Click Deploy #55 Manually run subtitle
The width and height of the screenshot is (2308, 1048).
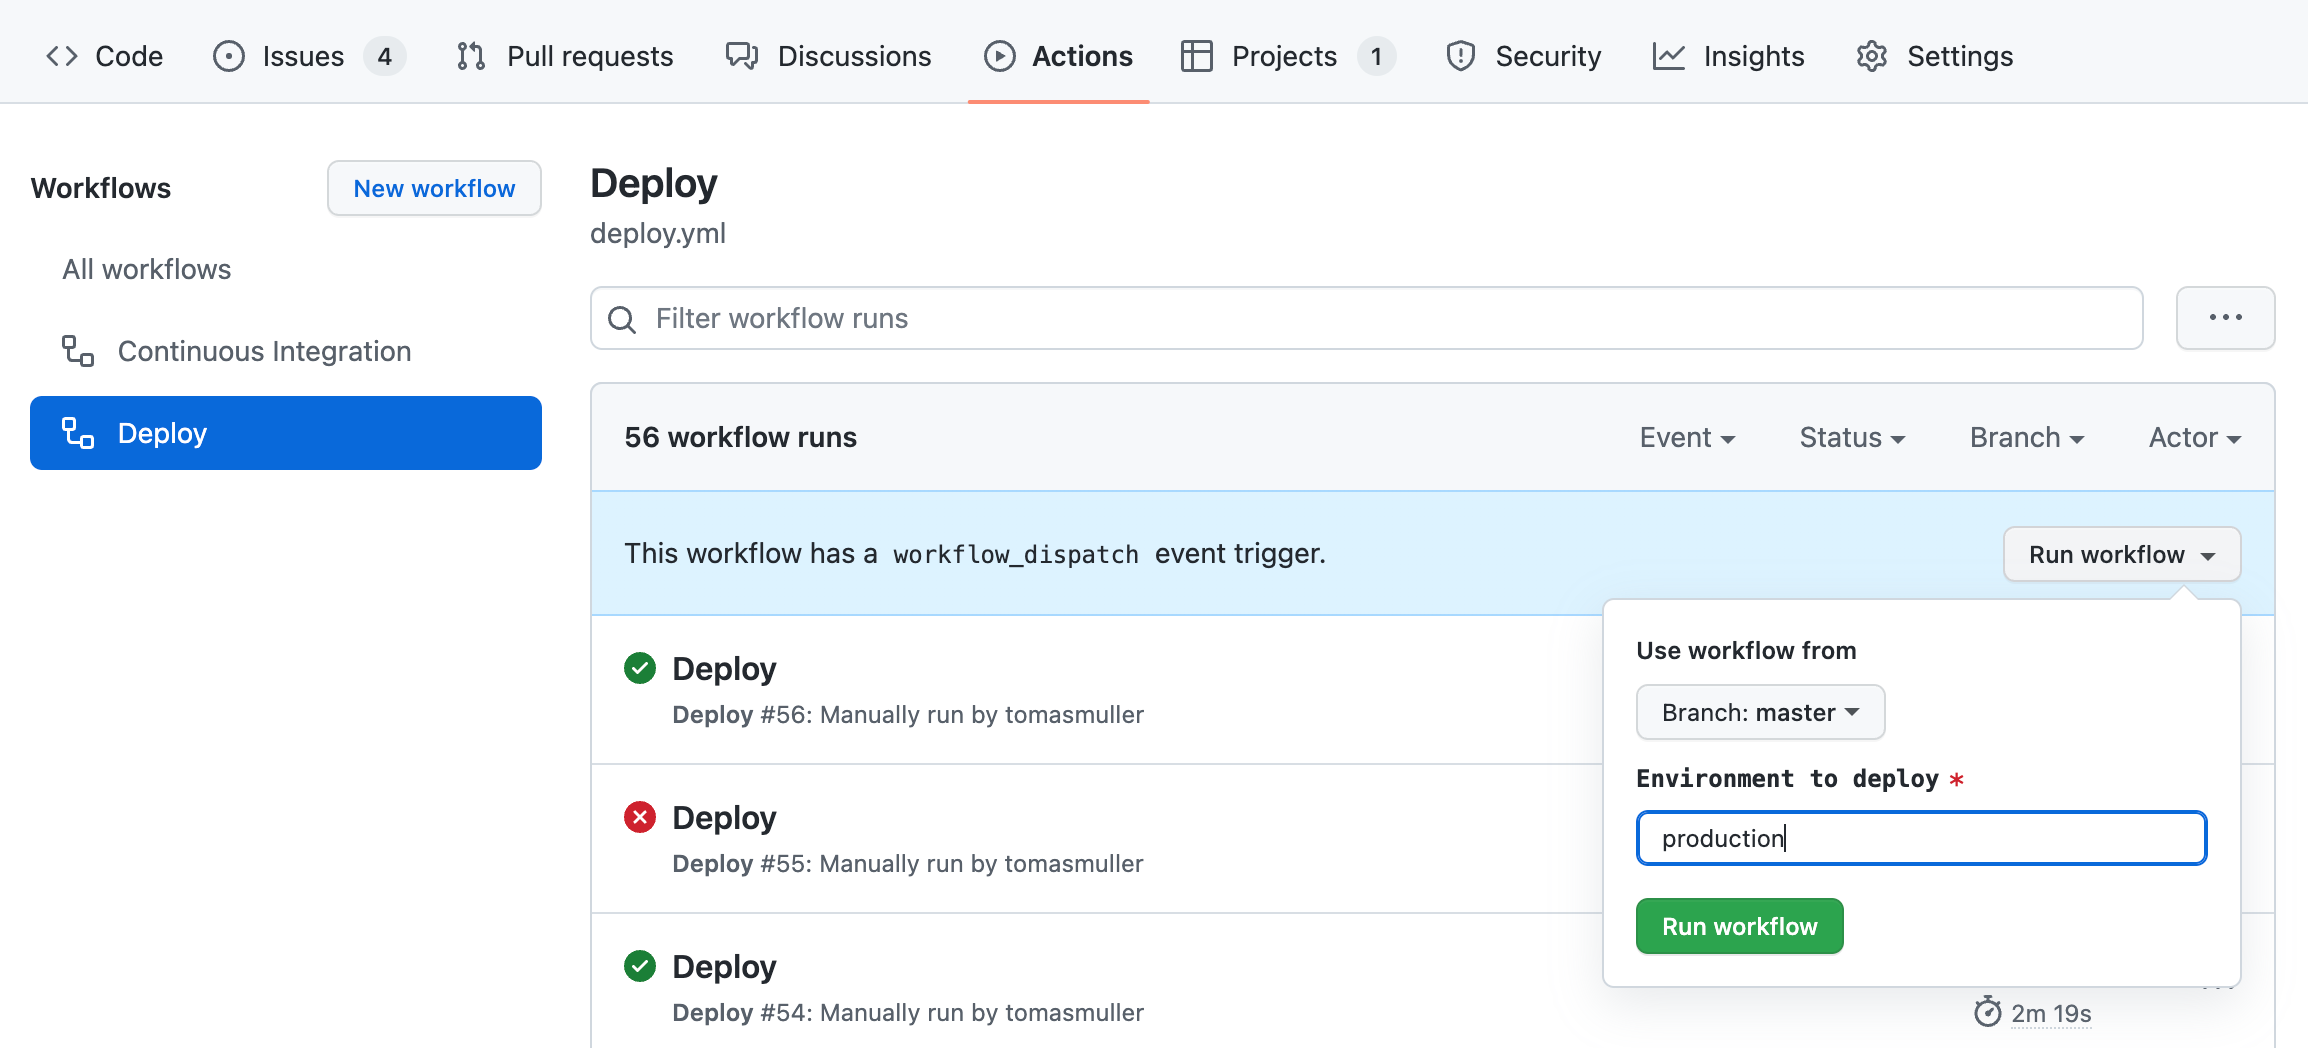pos(908,864)
